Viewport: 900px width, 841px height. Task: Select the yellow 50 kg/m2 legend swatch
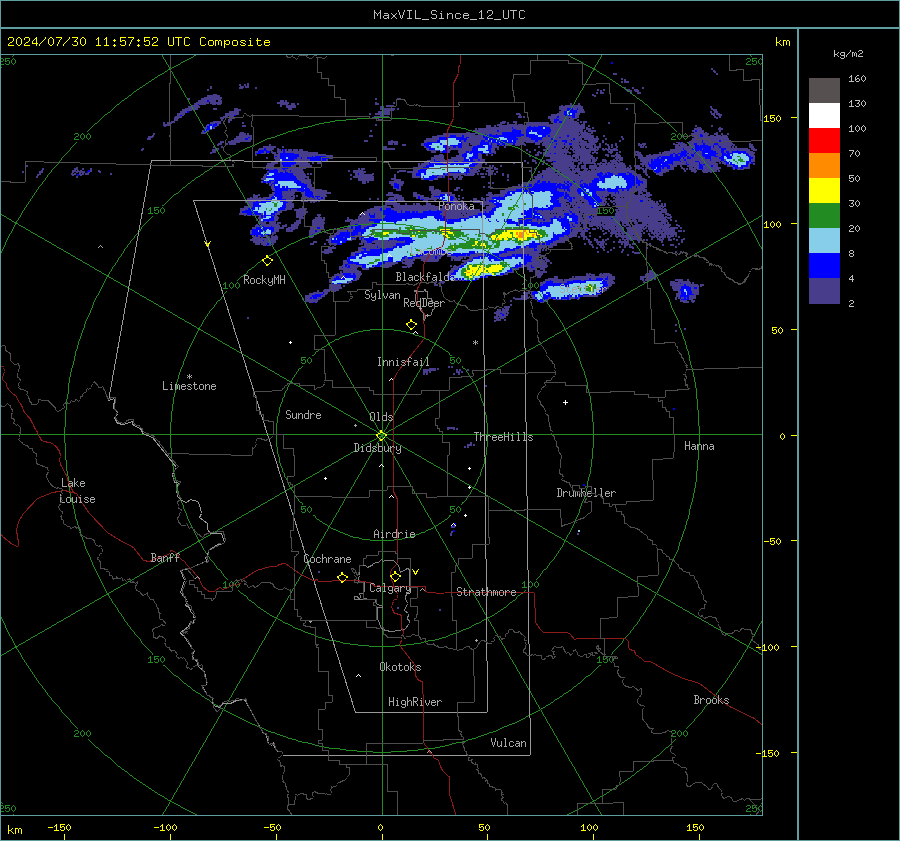pos(824,191)
